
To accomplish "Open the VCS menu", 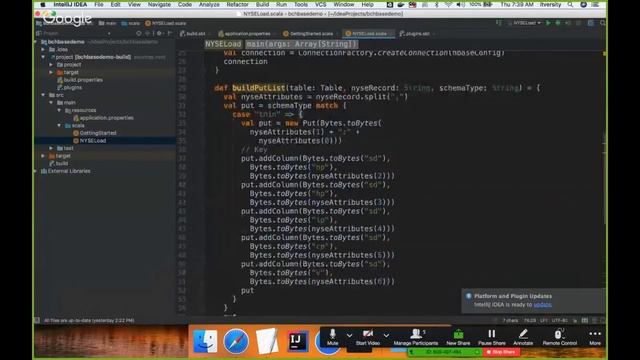I will point(320,4).
